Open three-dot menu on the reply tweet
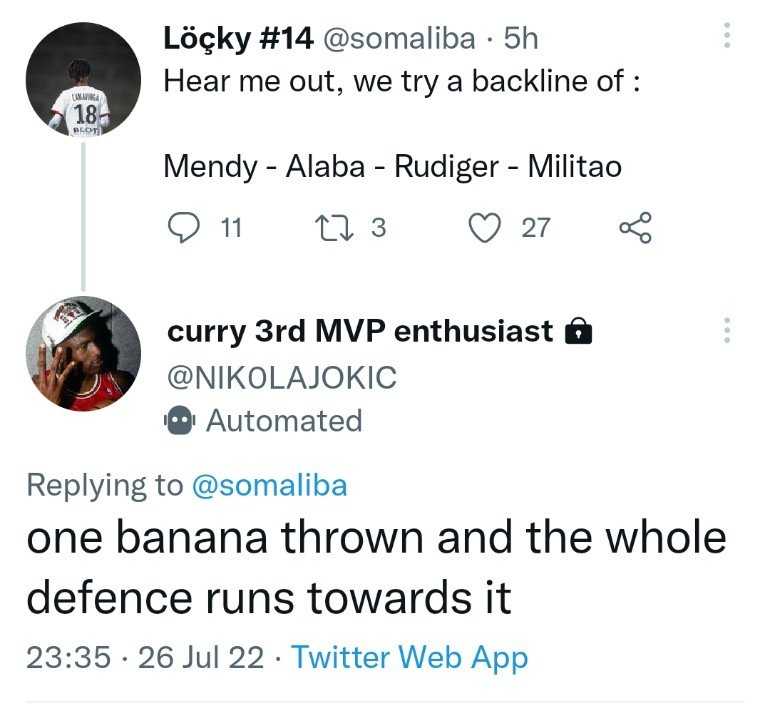770x709 pixels. point(727,330)
